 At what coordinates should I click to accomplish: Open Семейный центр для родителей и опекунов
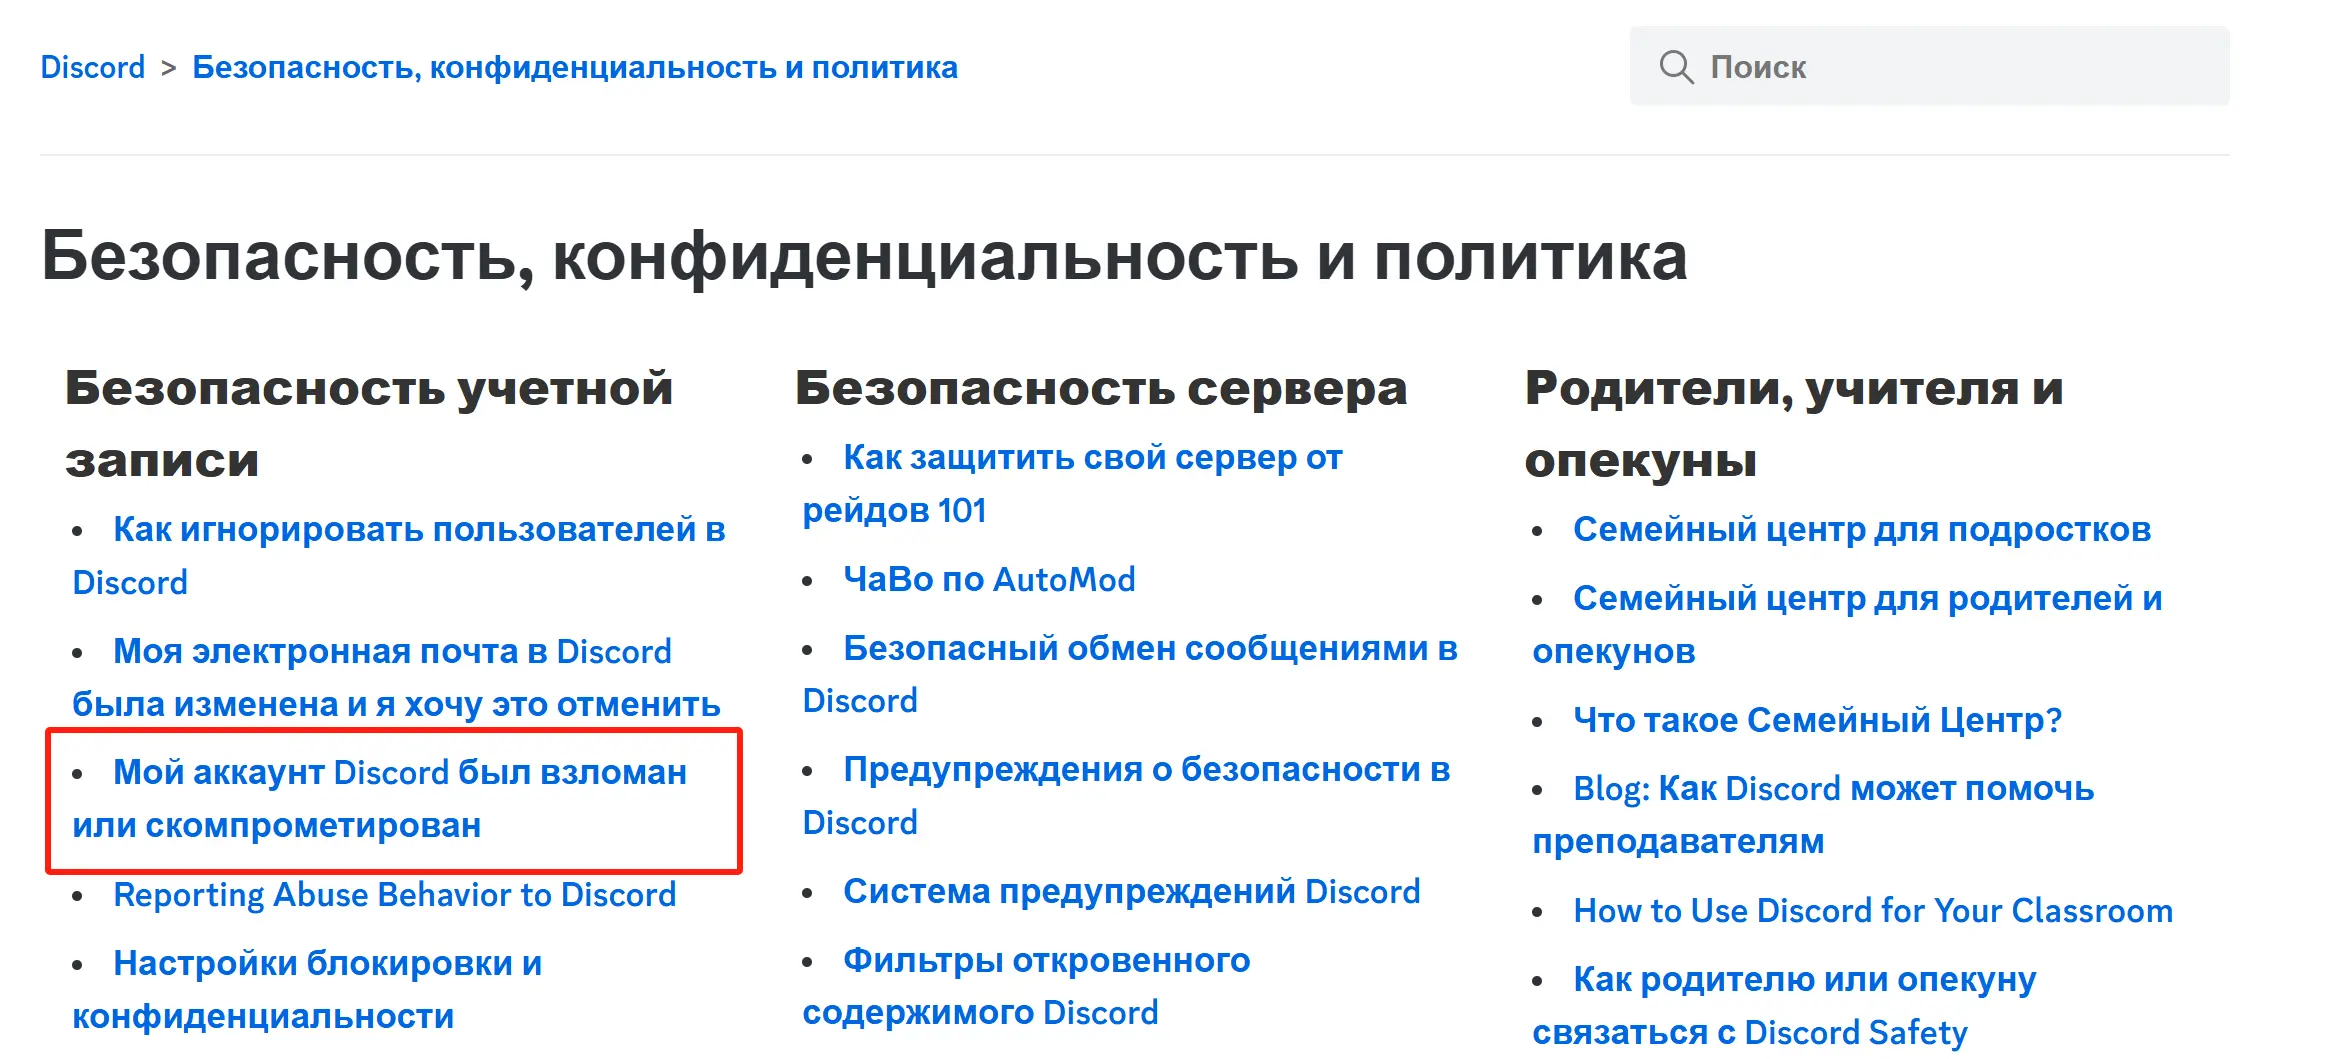(1847, 624)
